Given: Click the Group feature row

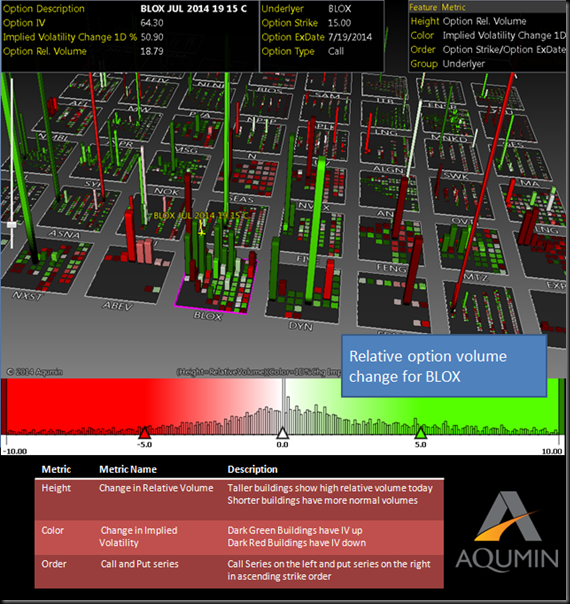Looking at the screenshot, I should [488, 64].
